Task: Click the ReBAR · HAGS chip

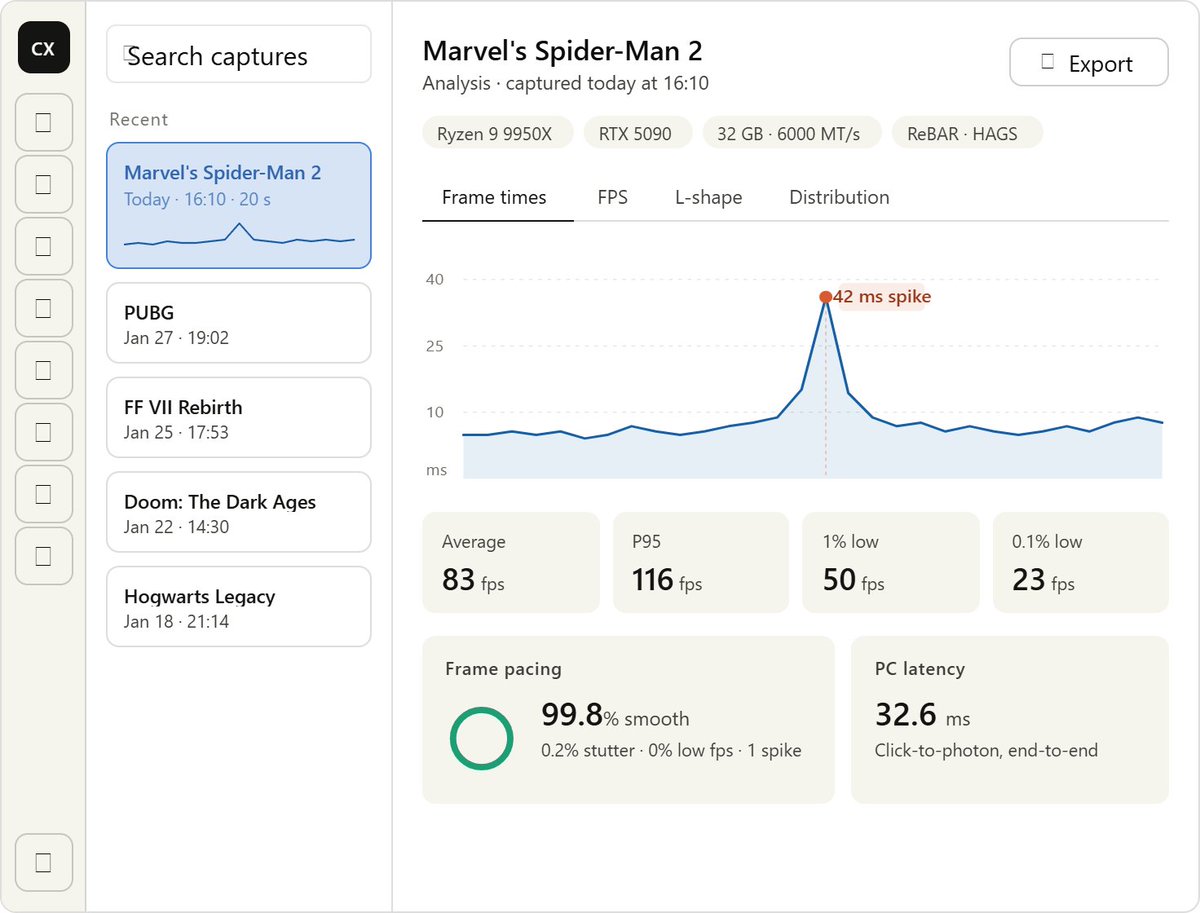Action: (x=968, y=133)
